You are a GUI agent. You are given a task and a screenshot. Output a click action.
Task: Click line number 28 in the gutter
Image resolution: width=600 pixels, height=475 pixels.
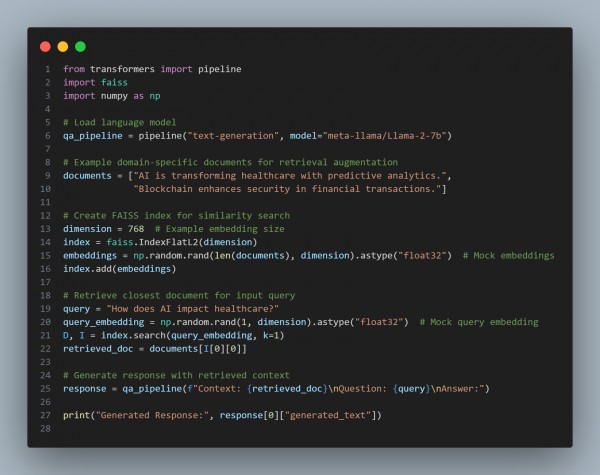45,429
